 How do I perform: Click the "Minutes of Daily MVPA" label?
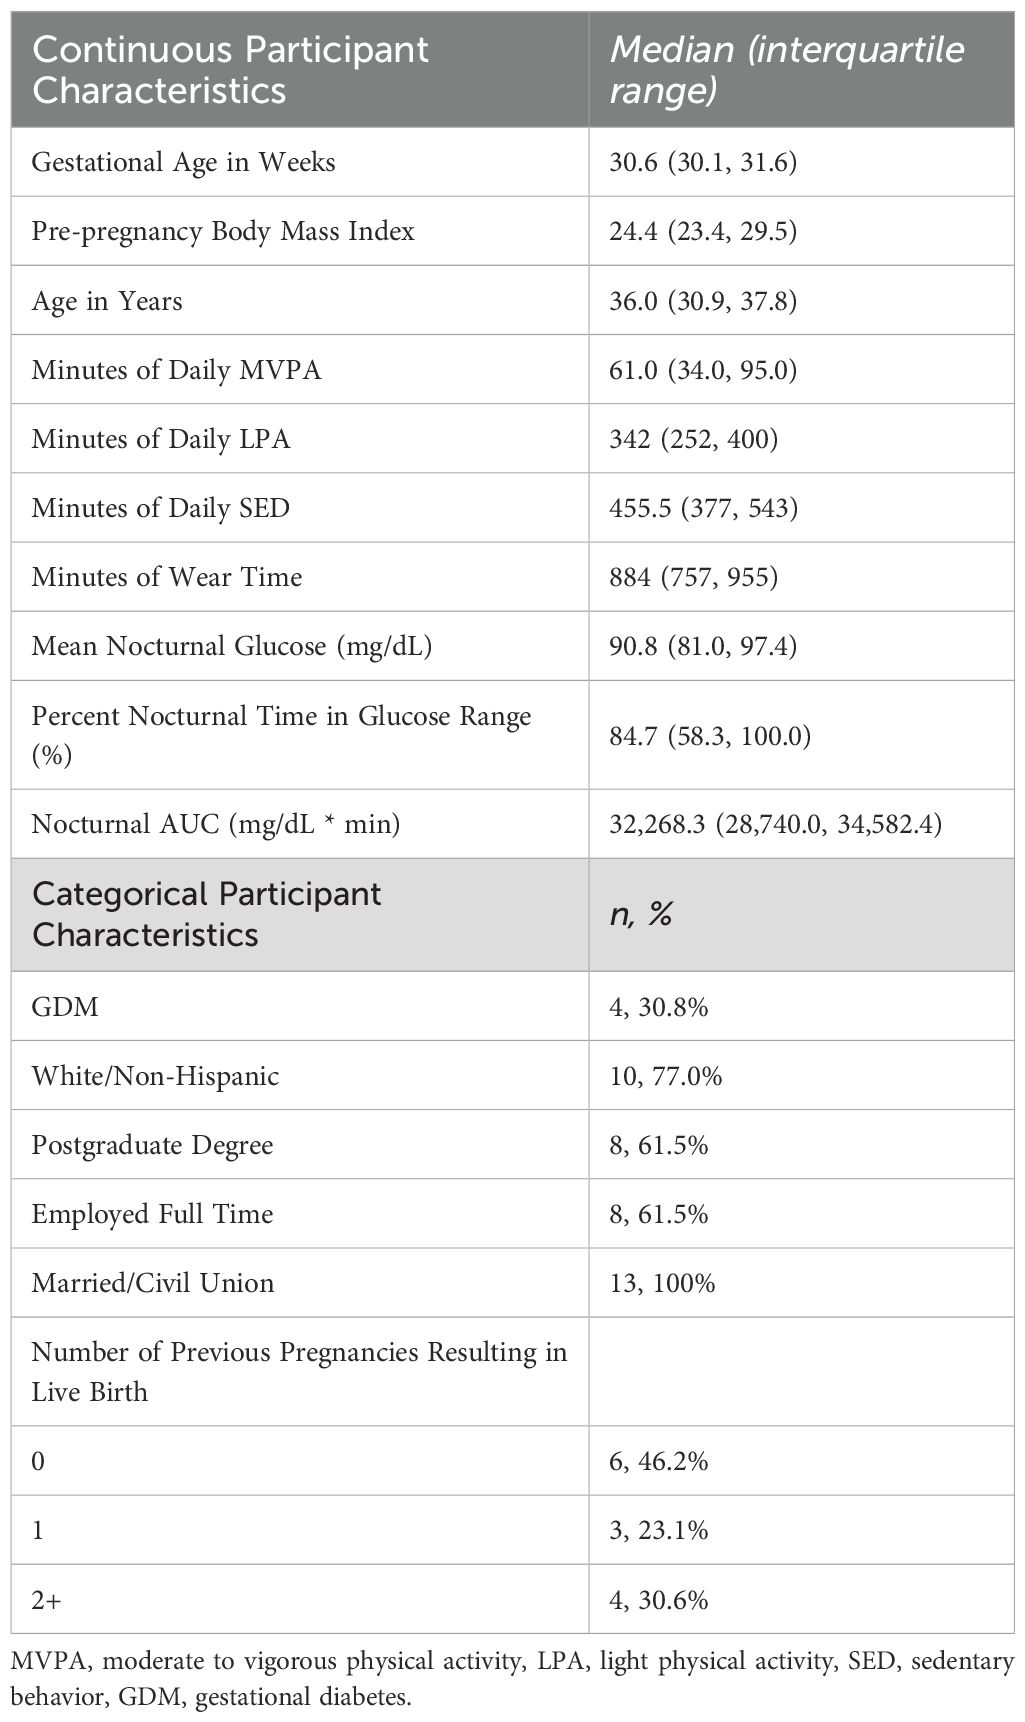coord(177,370)
